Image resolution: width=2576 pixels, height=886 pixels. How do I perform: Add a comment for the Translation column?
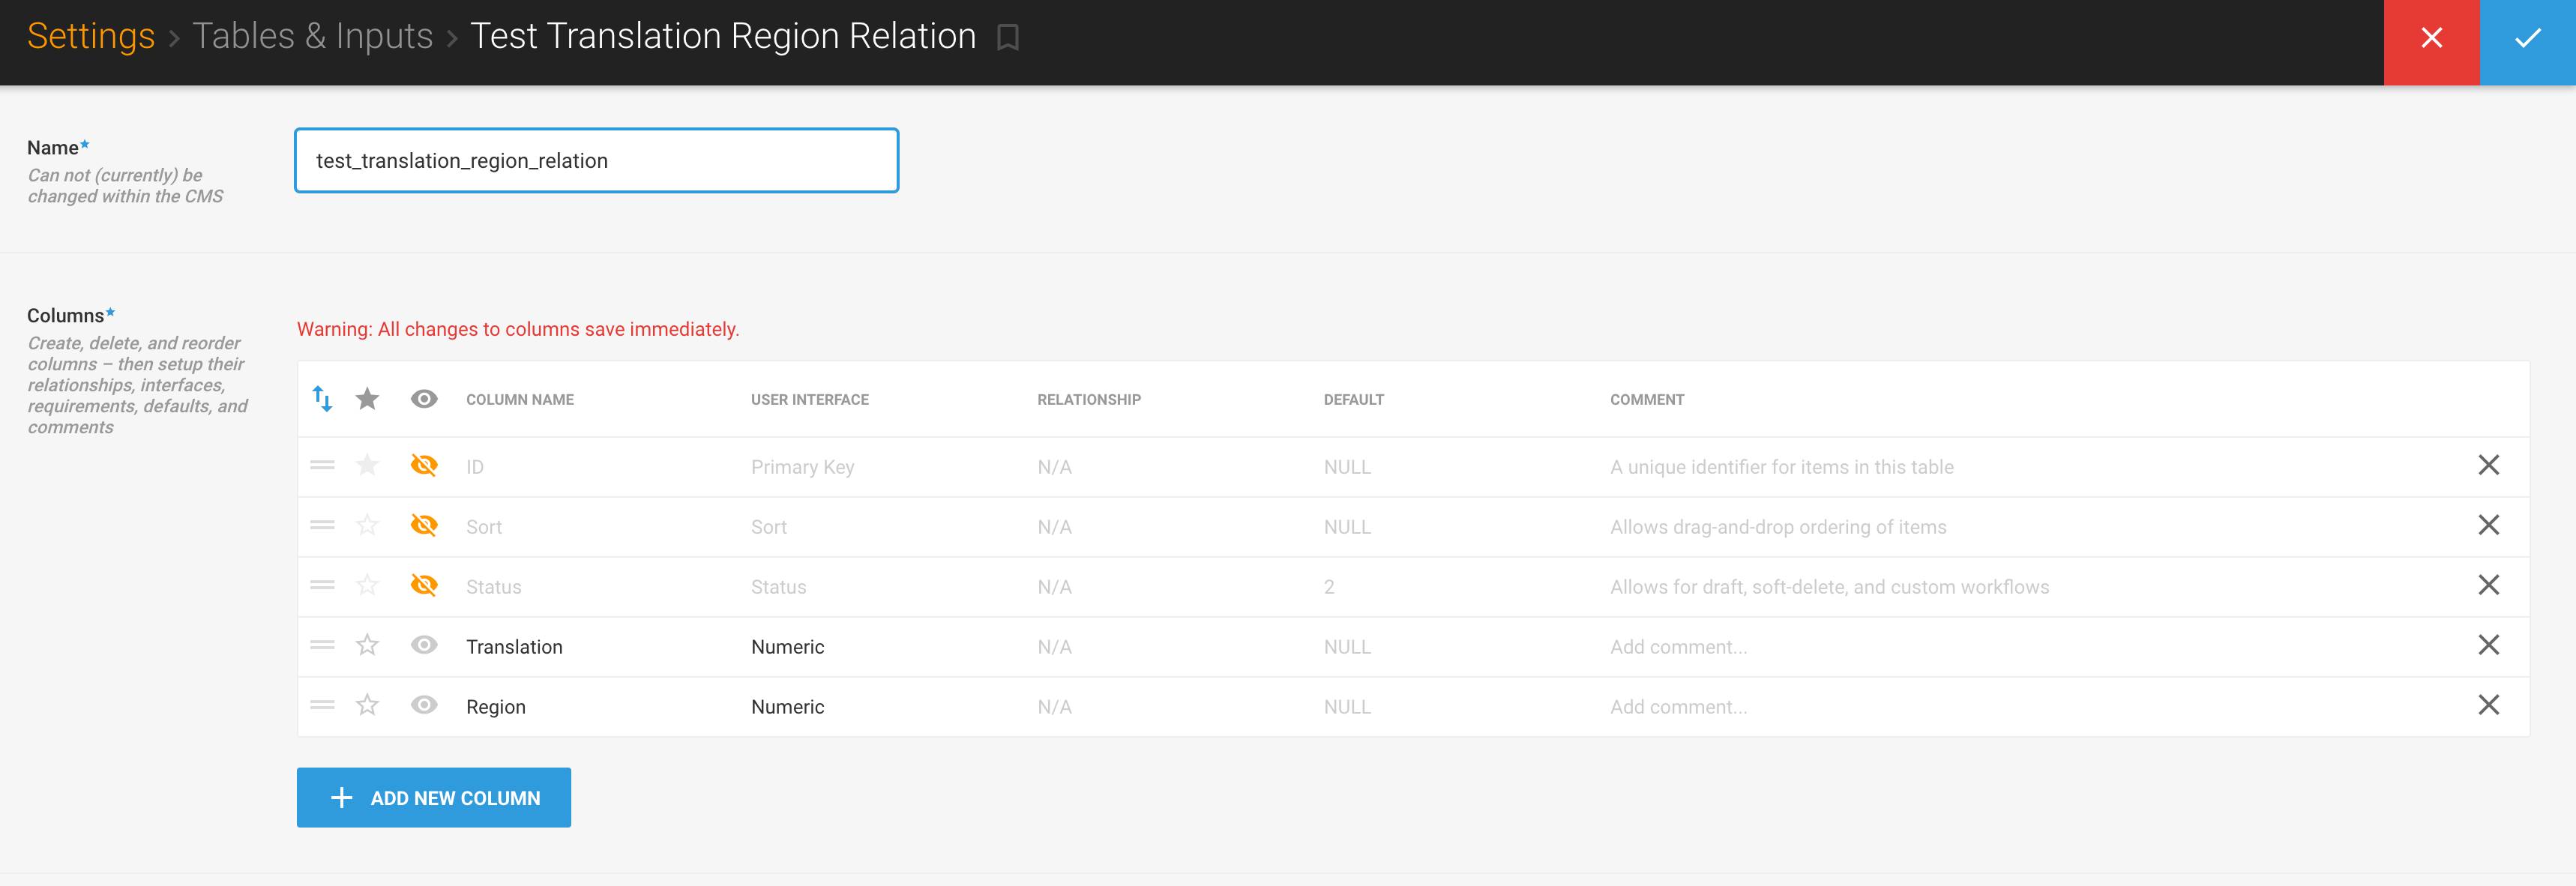tap(1678, 647)
